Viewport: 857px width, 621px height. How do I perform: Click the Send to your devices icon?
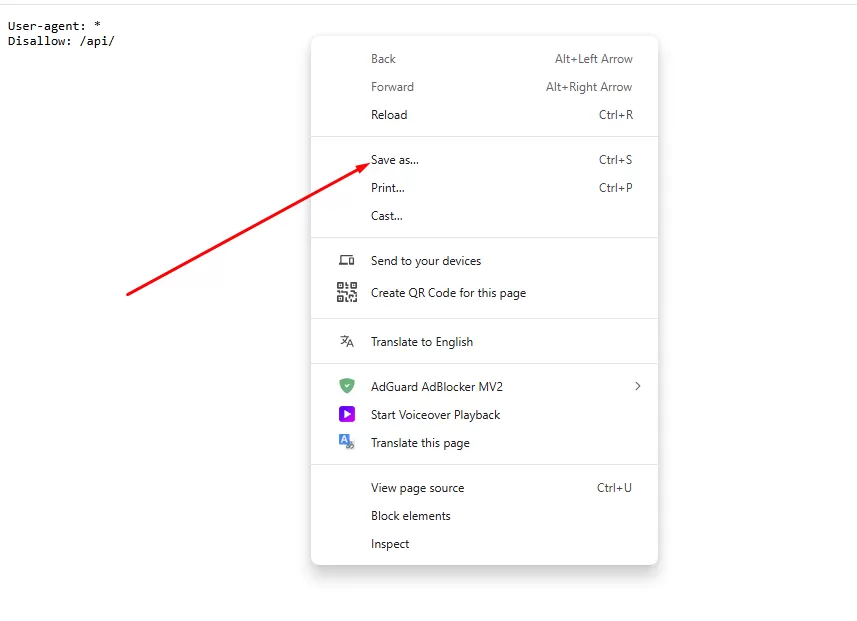pos(347,261)
